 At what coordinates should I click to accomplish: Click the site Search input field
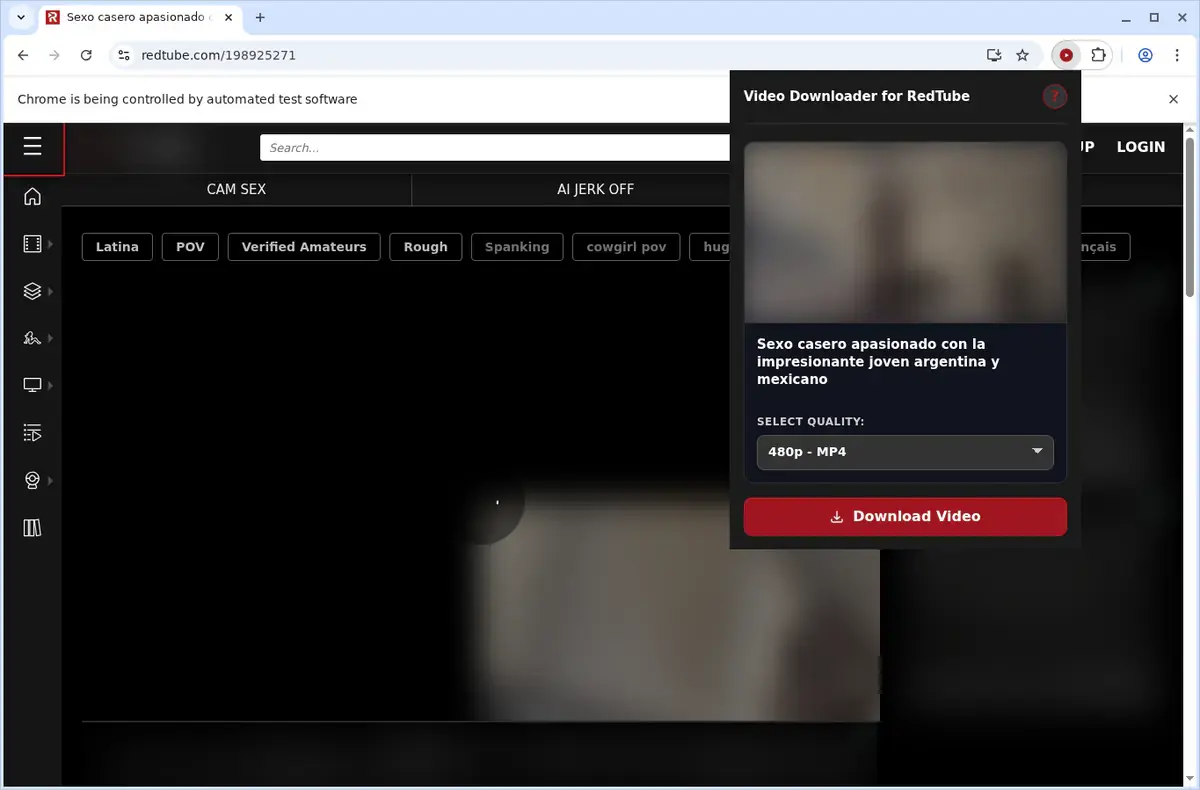pos(495,148)
